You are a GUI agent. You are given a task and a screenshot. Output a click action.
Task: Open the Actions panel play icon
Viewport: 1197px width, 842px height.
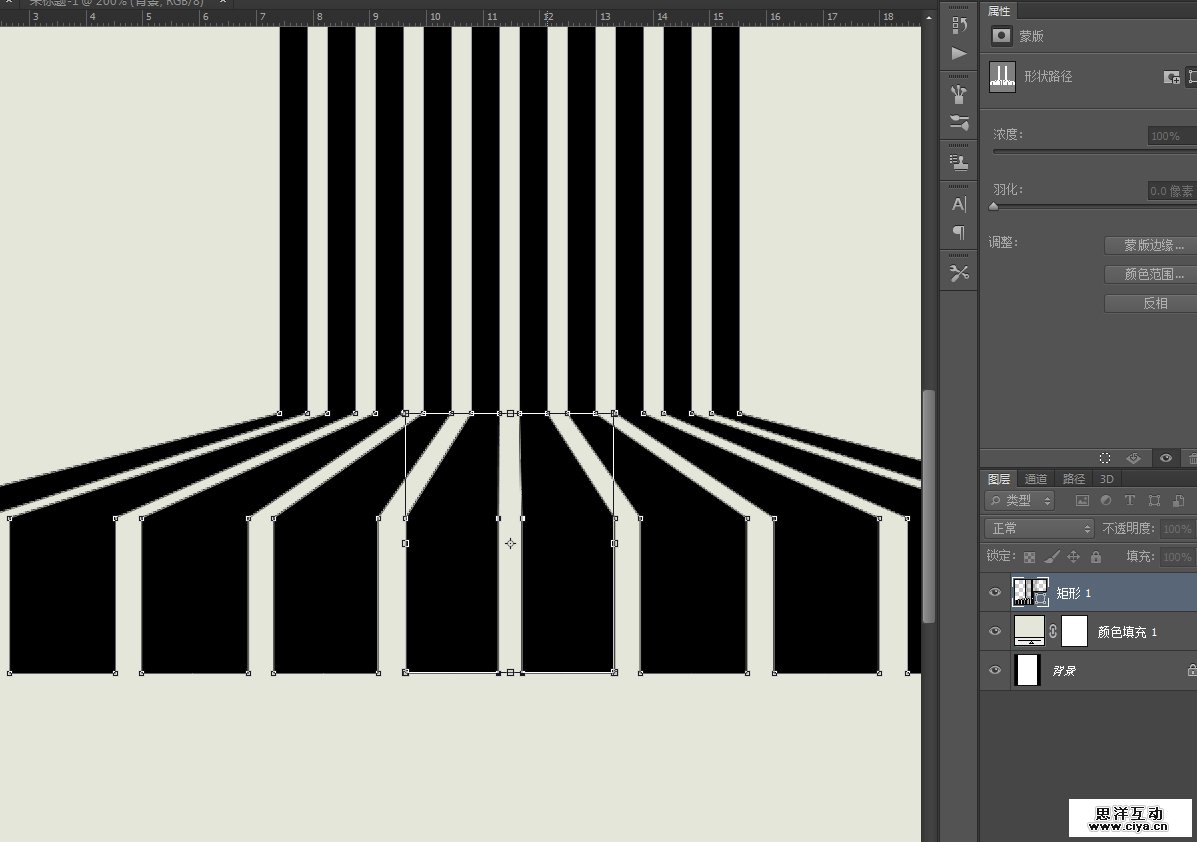coord(959,53)
